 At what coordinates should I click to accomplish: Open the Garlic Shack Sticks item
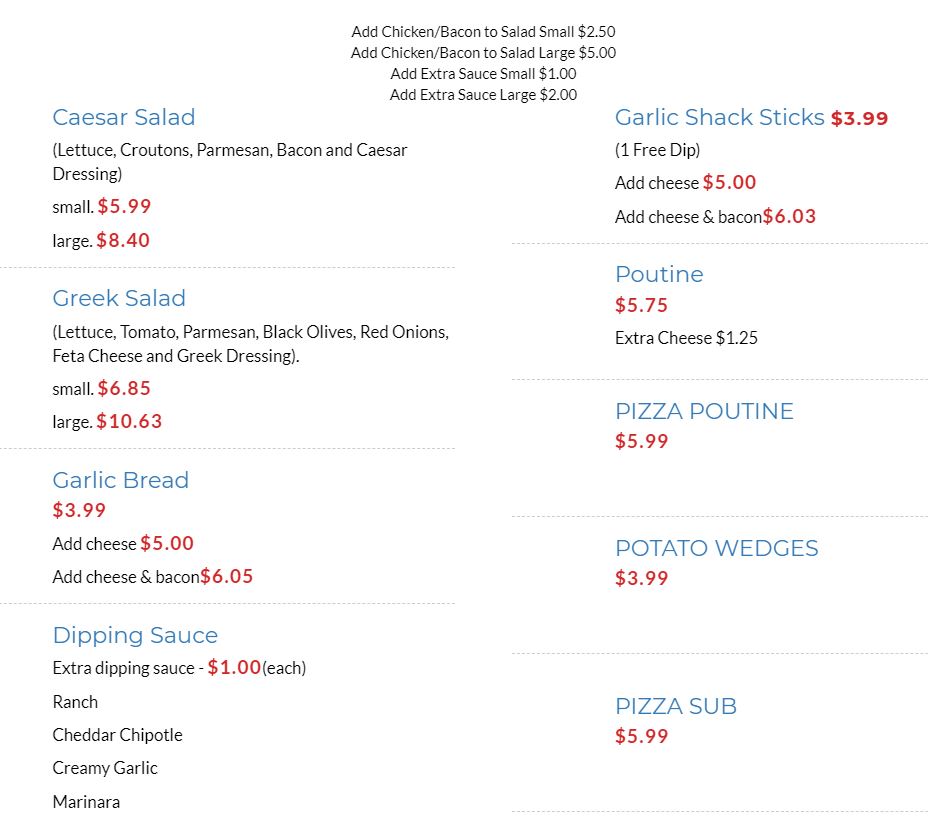coord(719,117)
